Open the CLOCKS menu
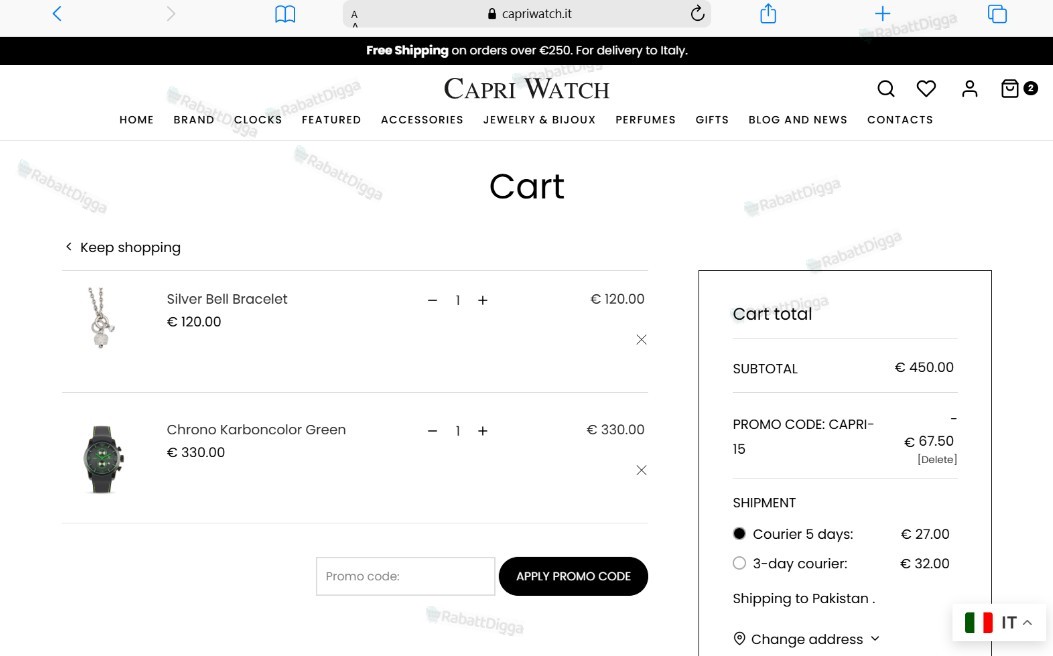The width and height of the screenshot is (1053, 656). coord(258,120)
